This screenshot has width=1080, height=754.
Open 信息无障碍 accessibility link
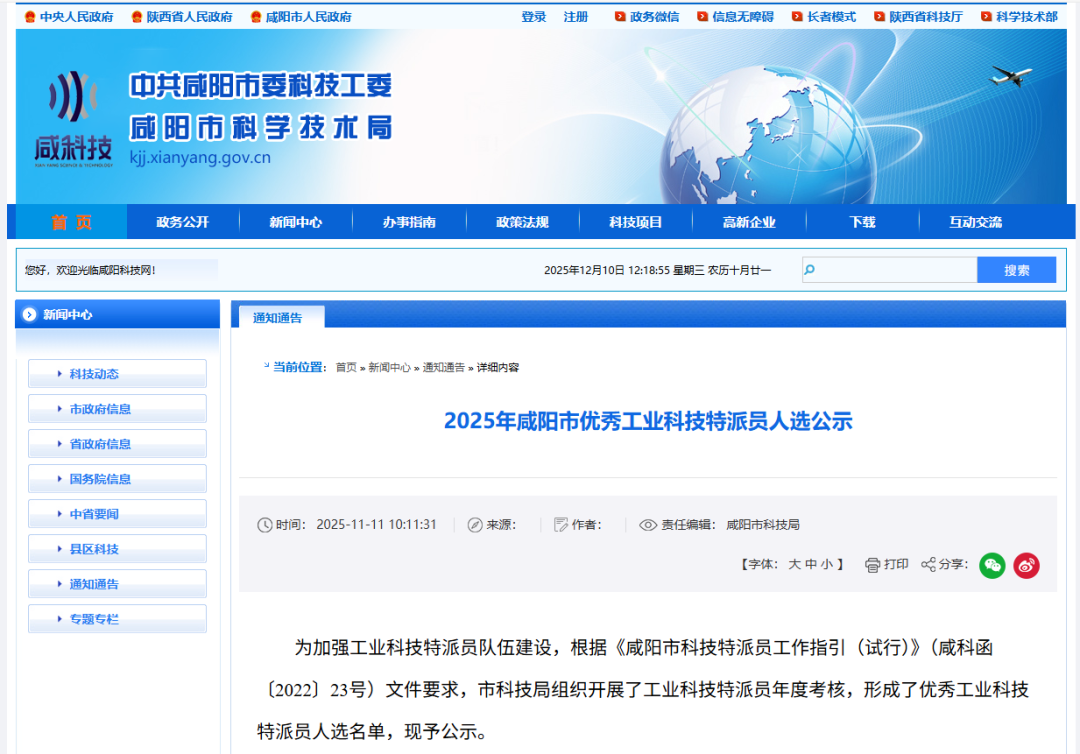click(x=735, y=17)
